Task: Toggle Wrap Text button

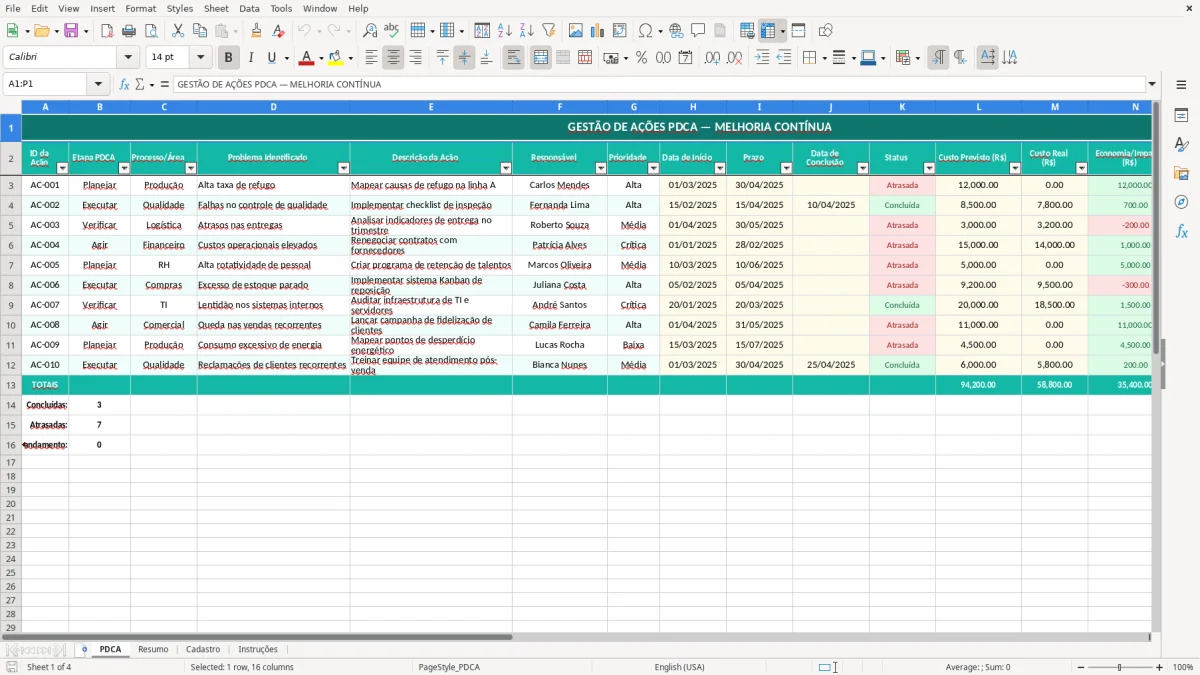Action: 513,58
